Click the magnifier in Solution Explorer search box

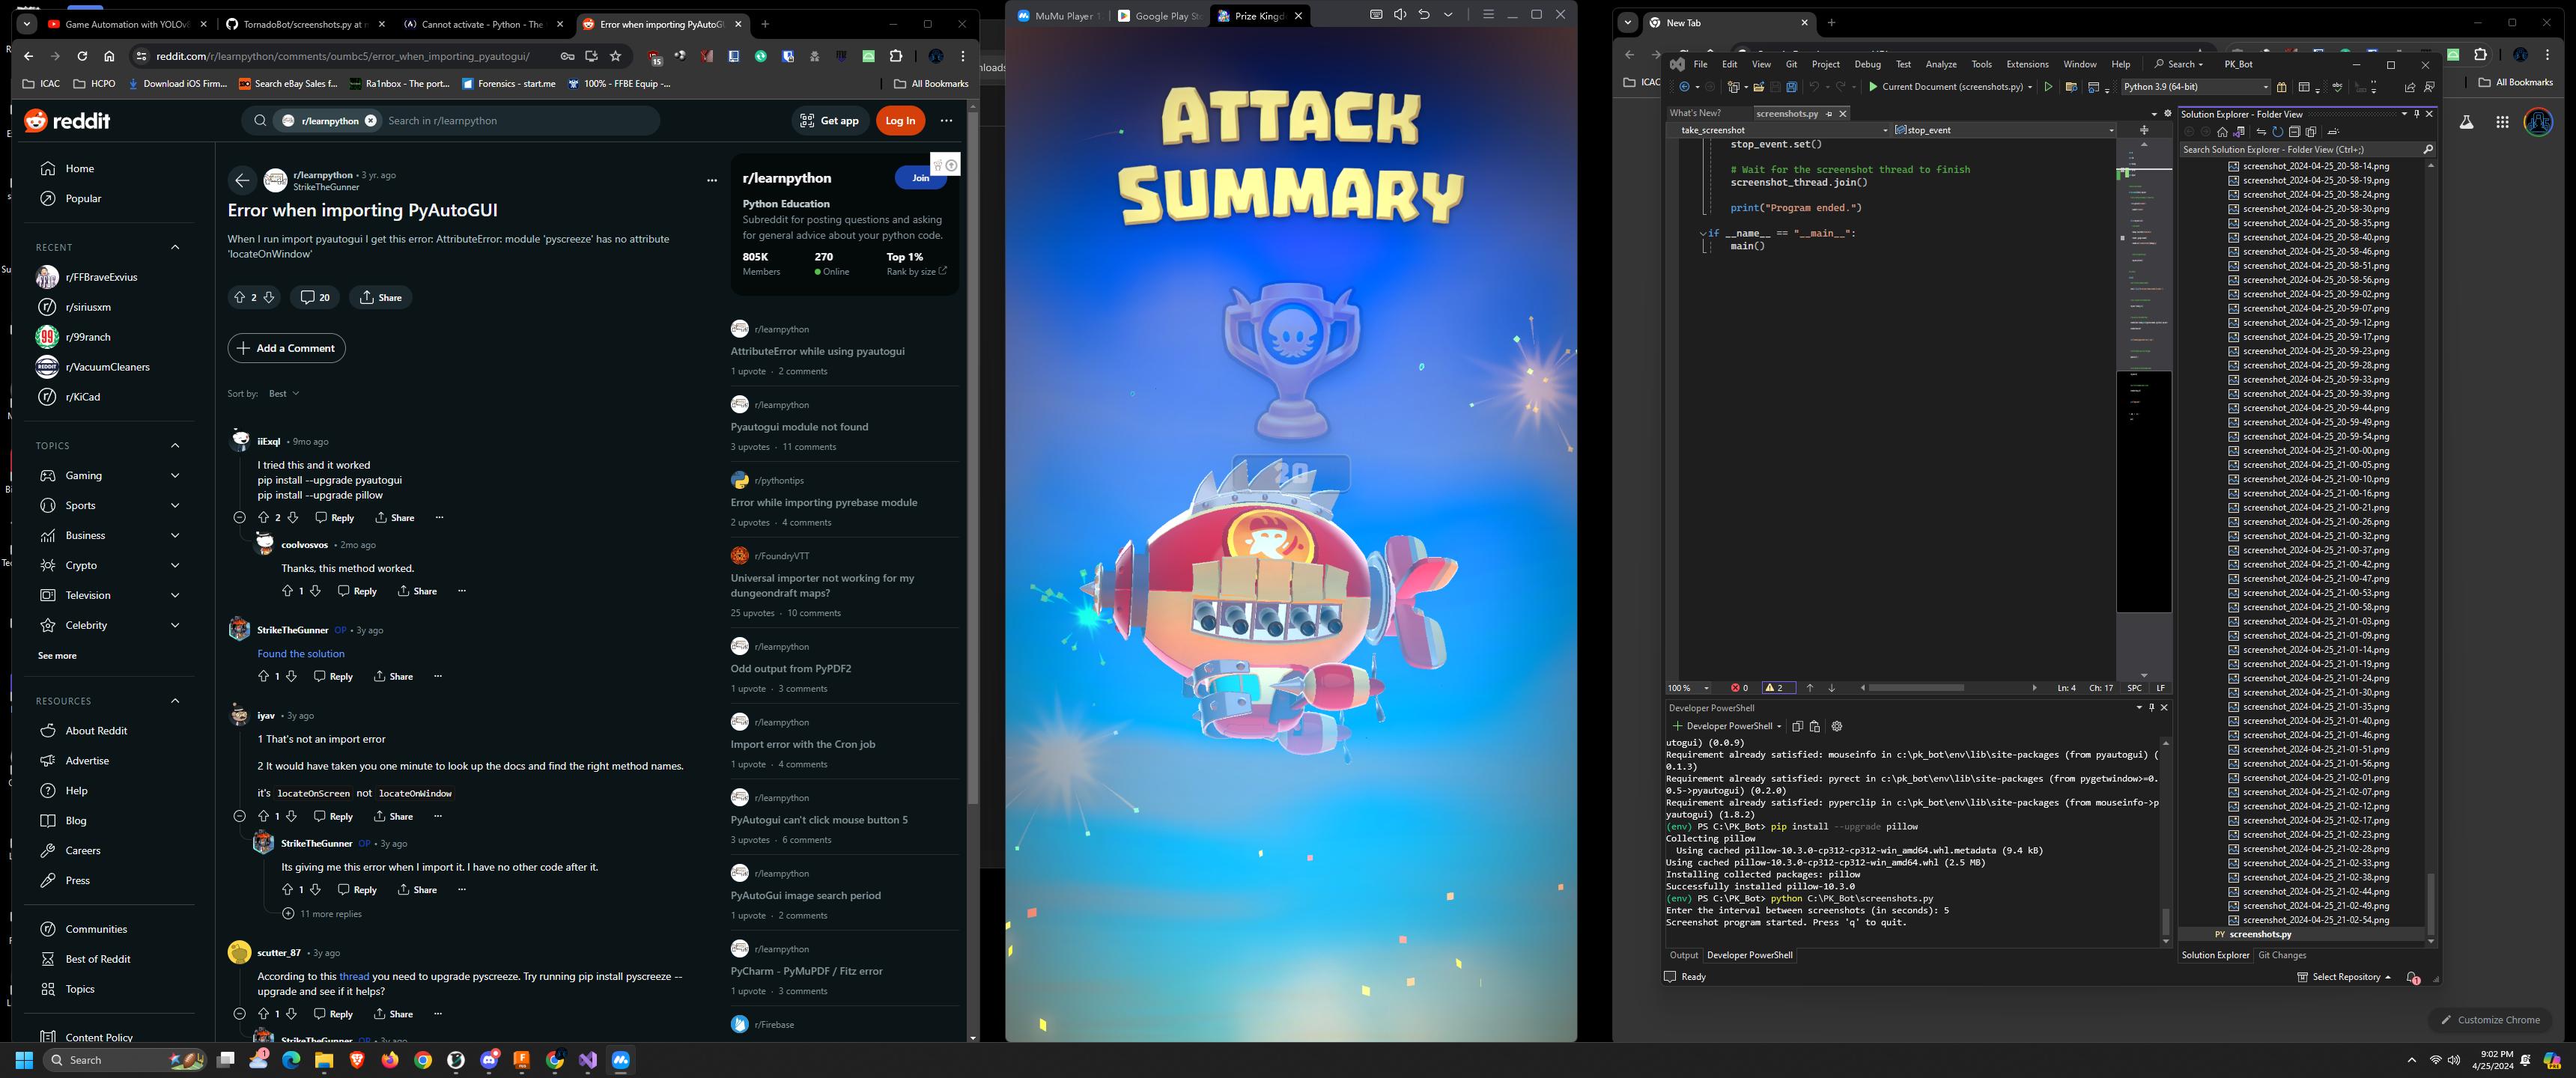click(2427, 149)
